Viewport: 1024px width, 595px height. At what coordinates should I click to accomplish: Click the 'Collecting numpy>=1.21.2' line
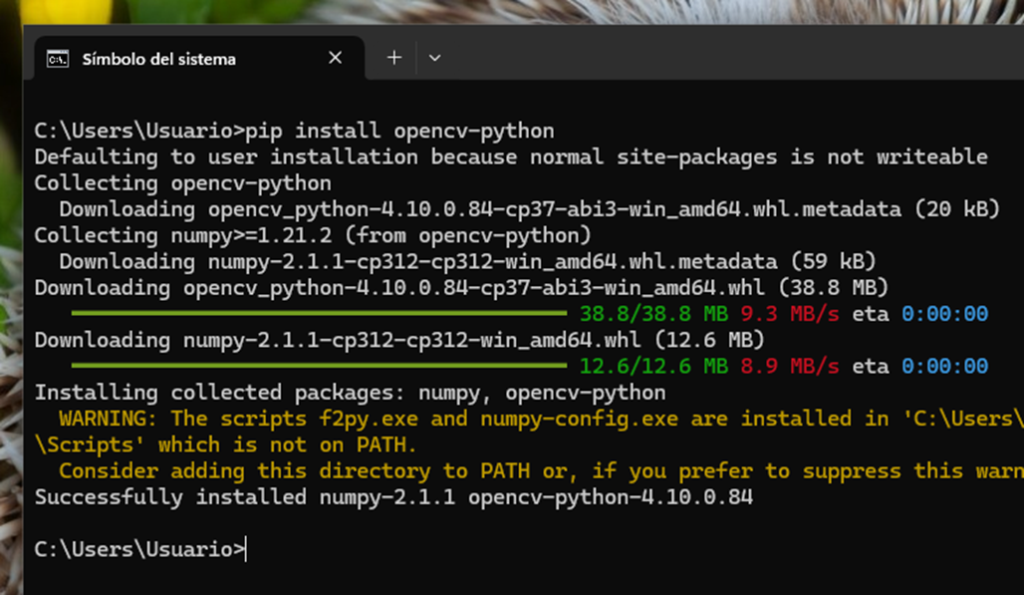(x=313, y=235)
